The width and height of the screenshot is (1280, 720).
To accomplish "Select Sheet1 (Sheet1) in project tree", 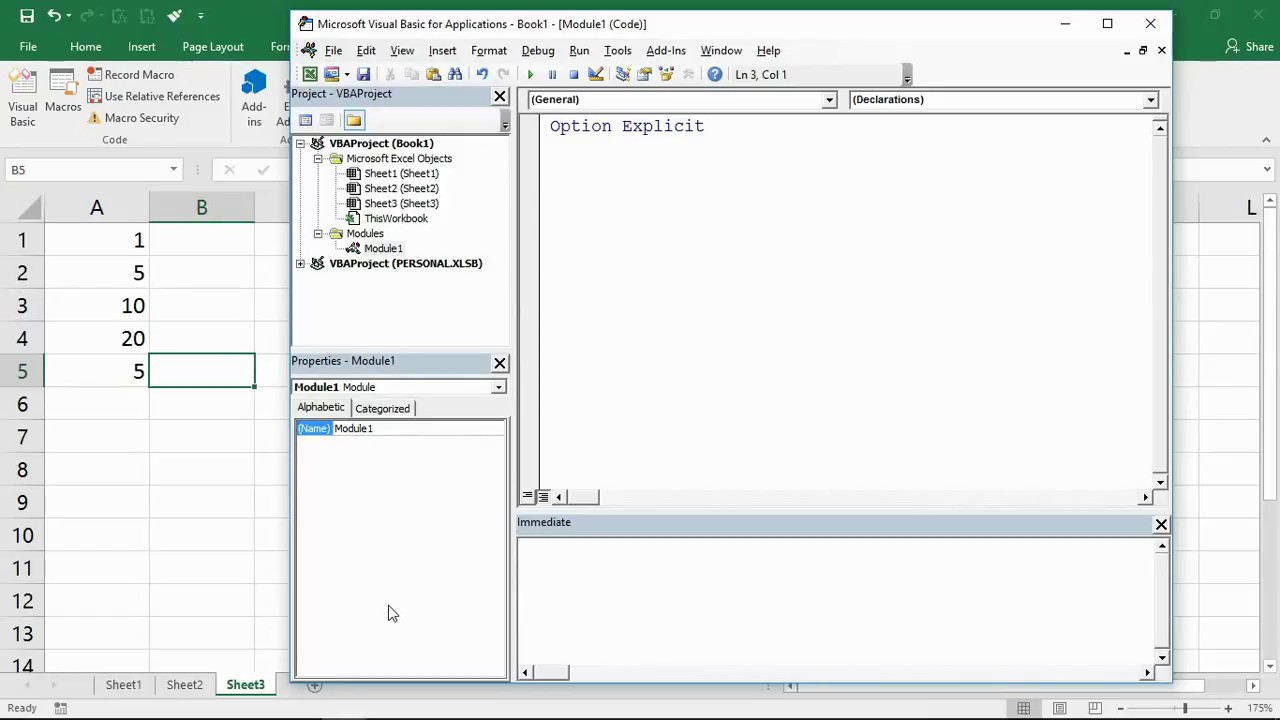I will coord(401,174).
